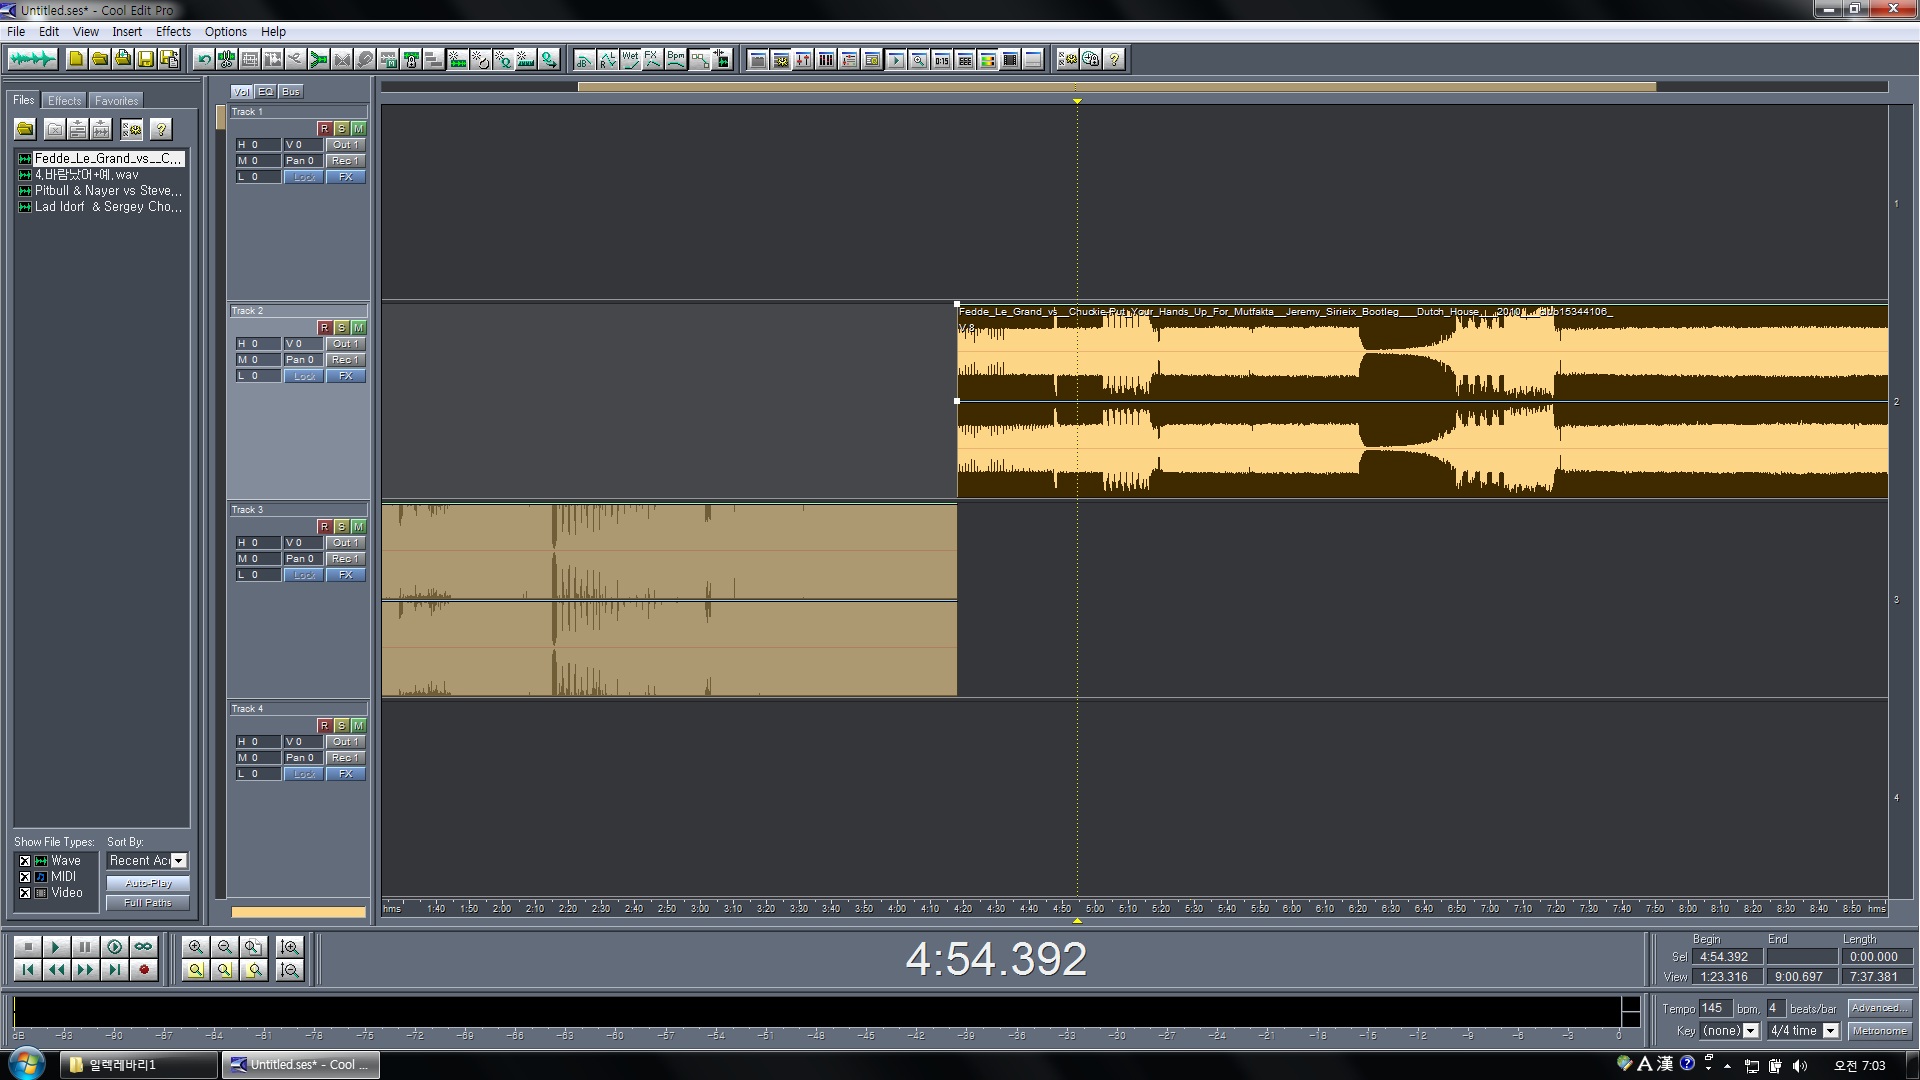Screen dimensions: 1920x1080
Task: Toggle the Bpm tempo envelope button
Action: click(676, 59)
